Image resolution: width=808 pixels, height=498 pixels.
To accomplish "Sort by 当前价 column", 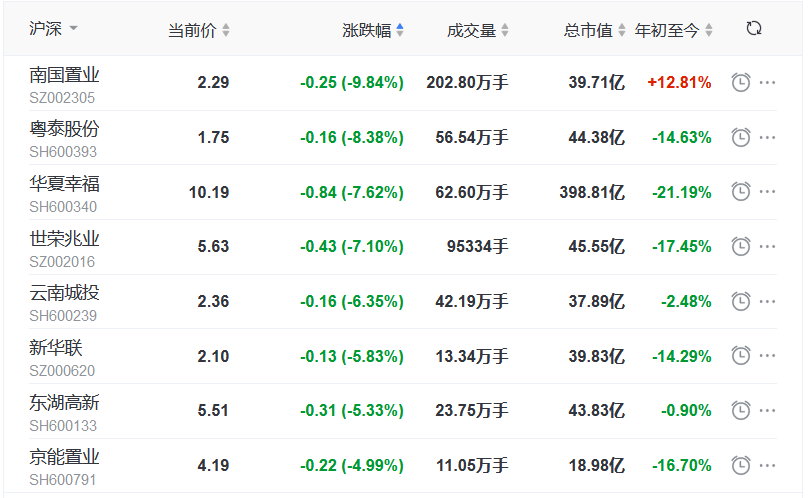I will (x=199, y=30).
